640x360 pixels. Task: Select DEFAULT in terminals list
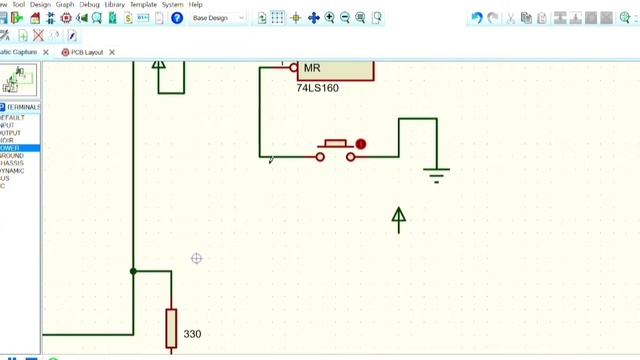coord(12,118)
